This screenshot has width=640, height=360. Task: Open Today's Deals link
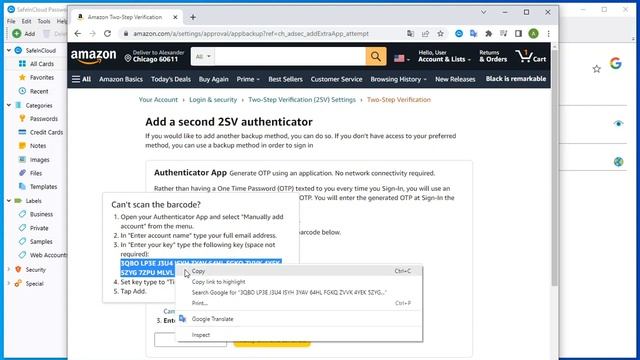pyautogui.click(x=171, y=79)
